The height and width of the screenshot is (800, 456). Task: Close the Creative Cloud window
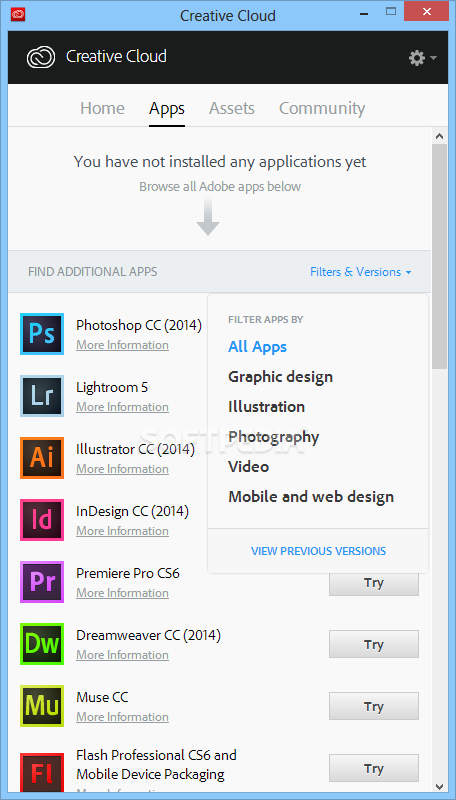(426, 11)
